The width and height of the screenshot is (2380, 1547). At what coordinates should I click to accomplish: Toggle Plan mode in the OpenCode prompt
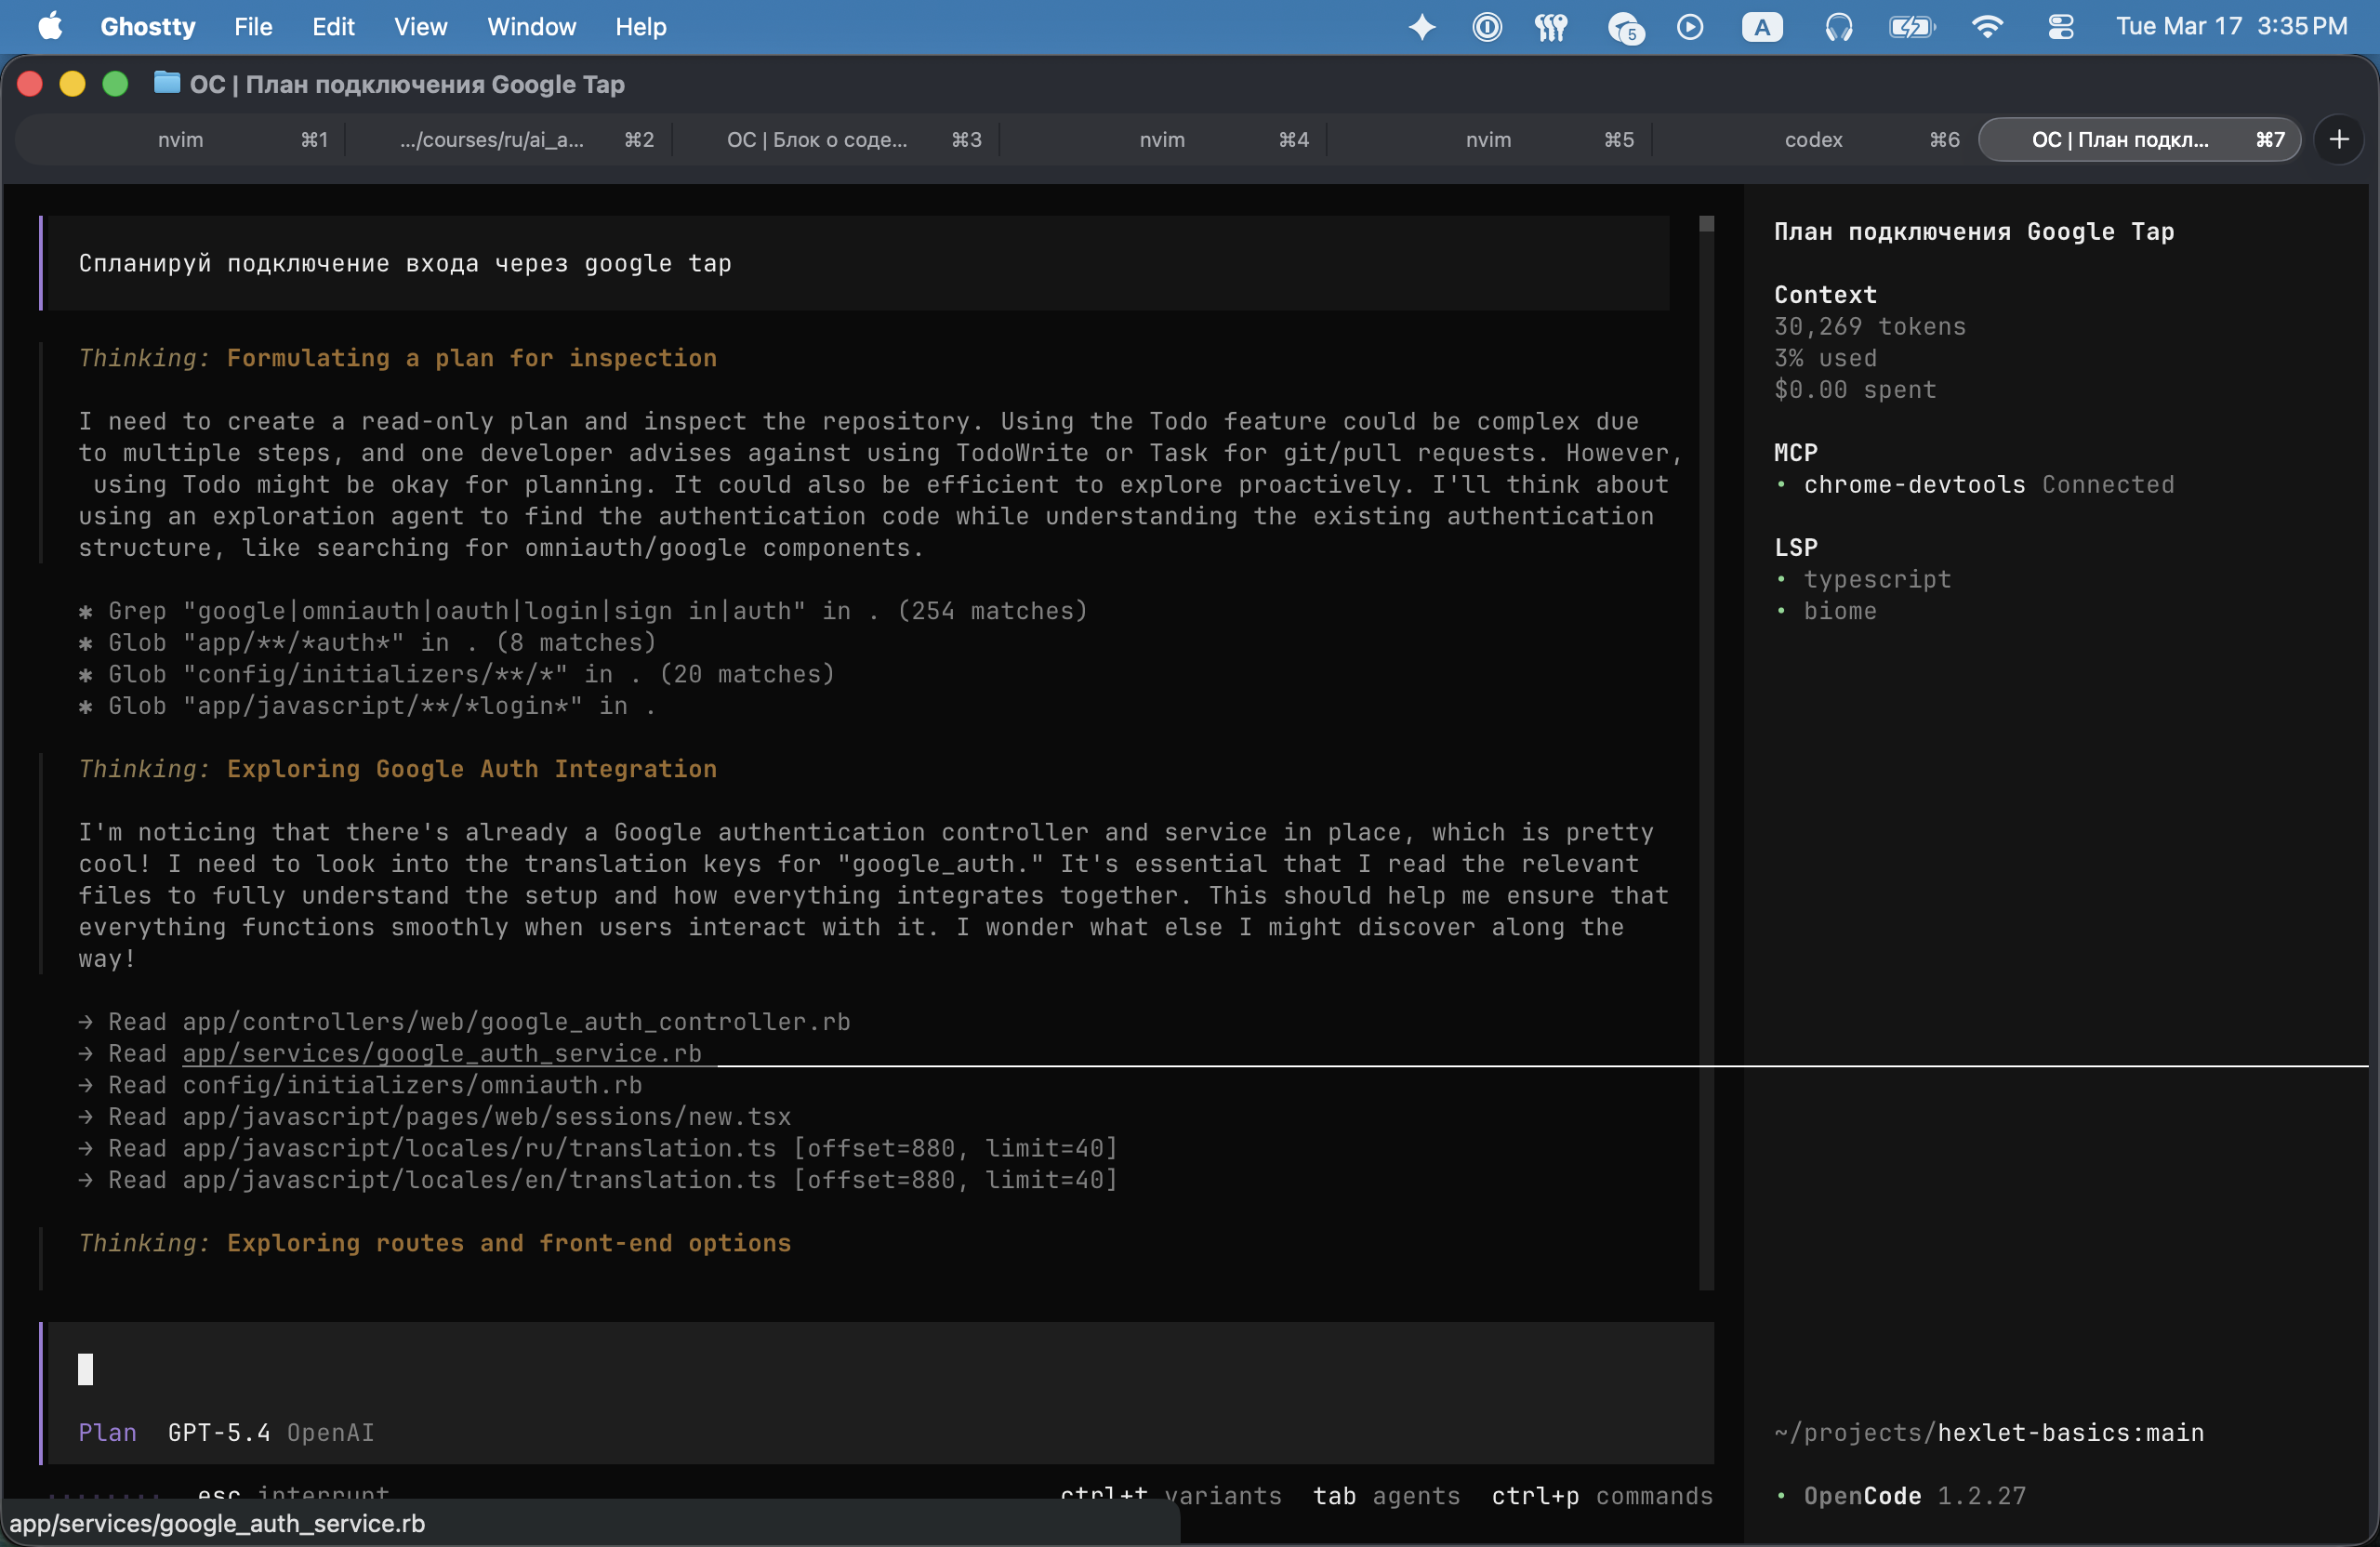[x=107, y=1432]
